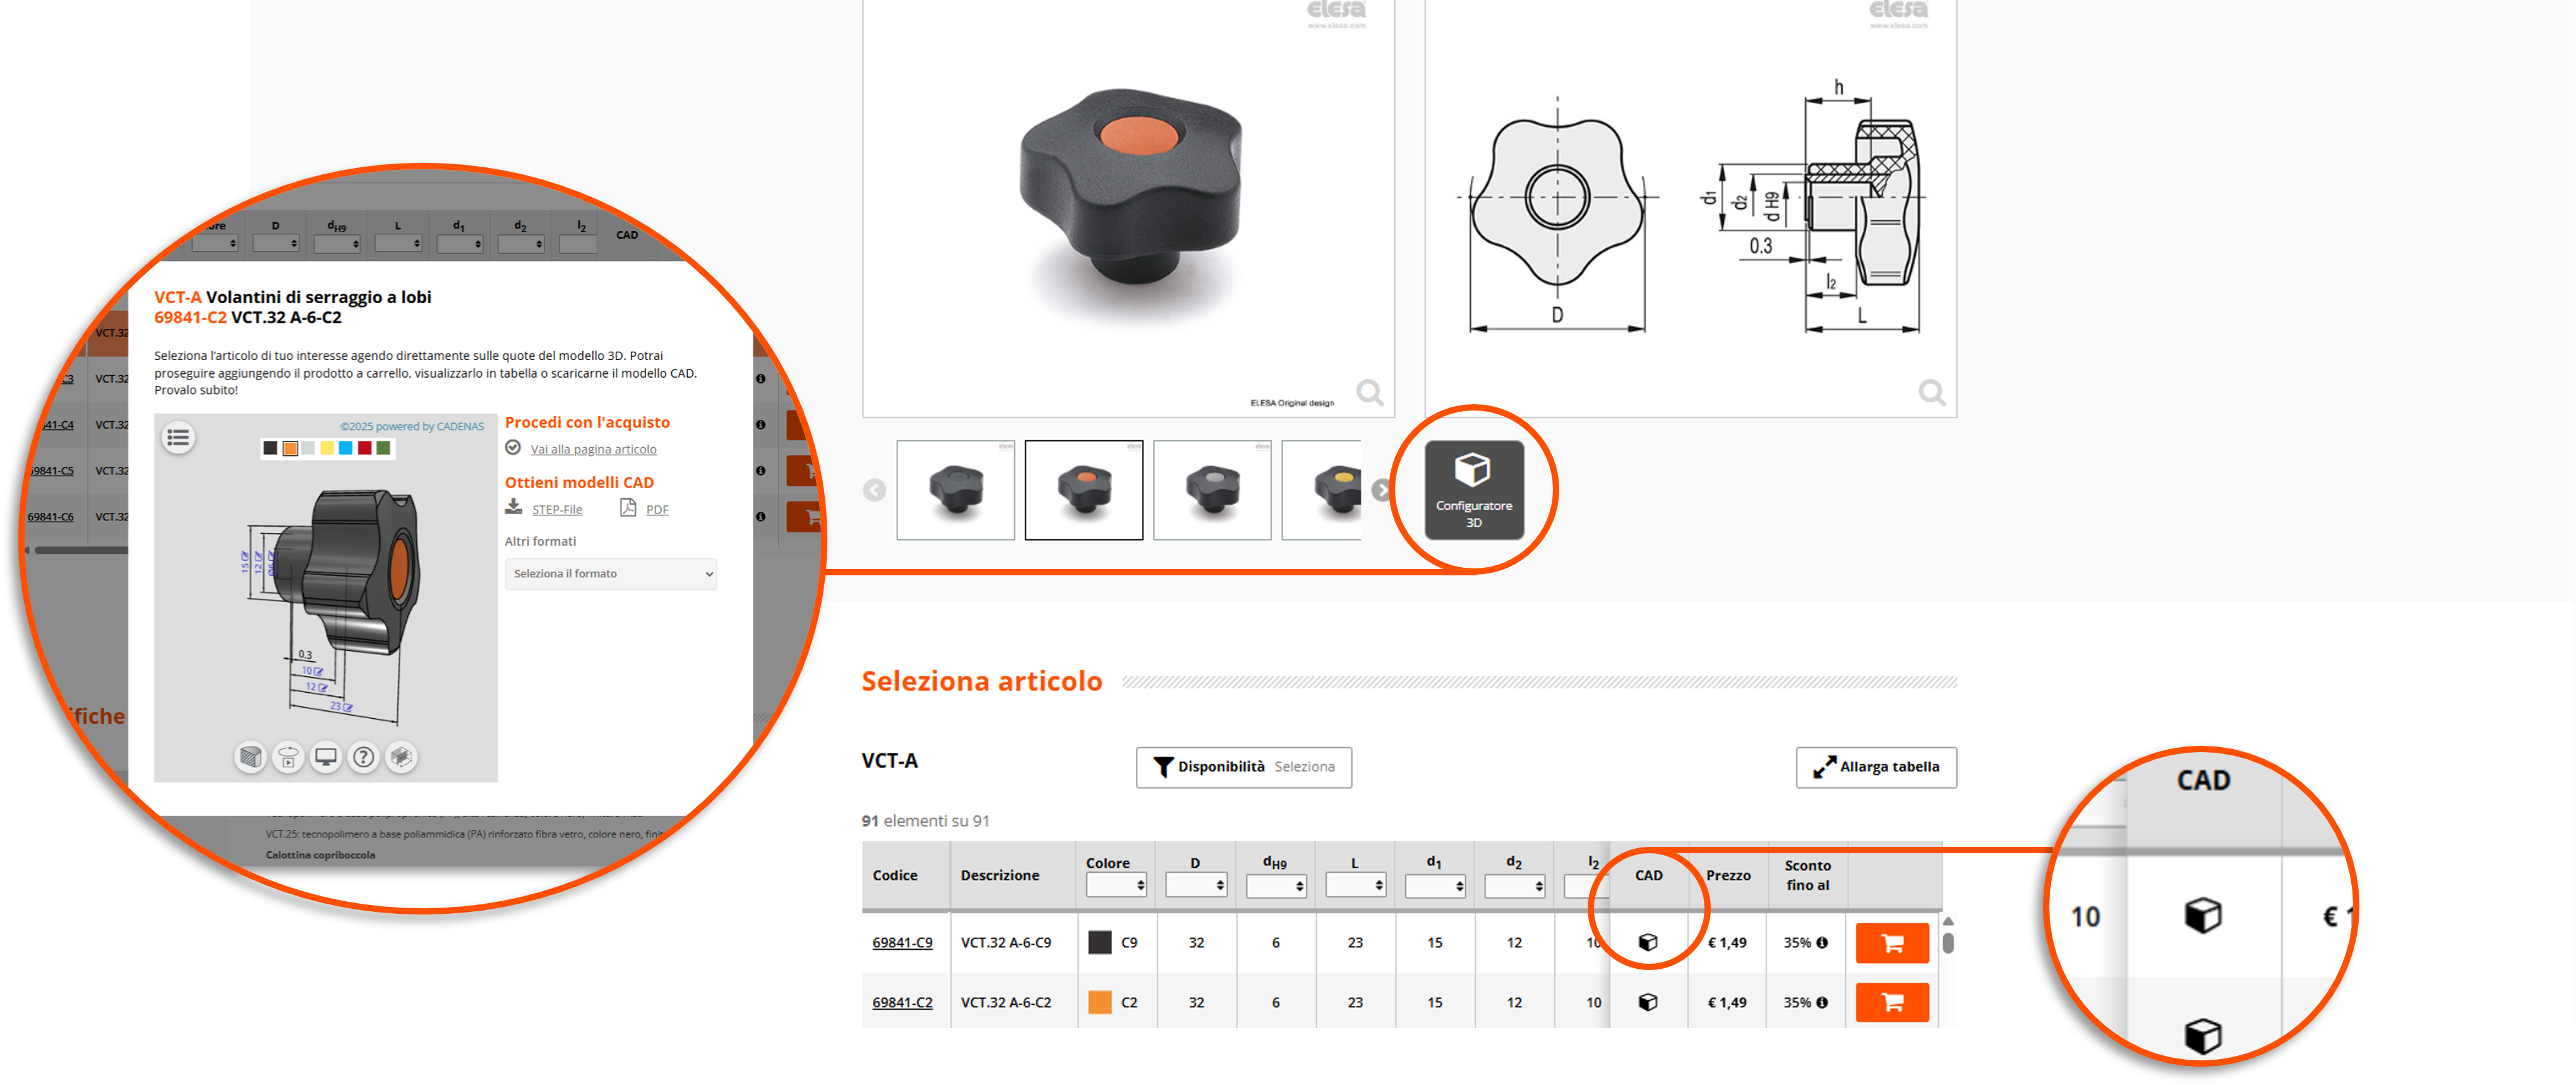
Task: Select the blue color swatch in 3D viewer
Action: click(x=346, y=448)
